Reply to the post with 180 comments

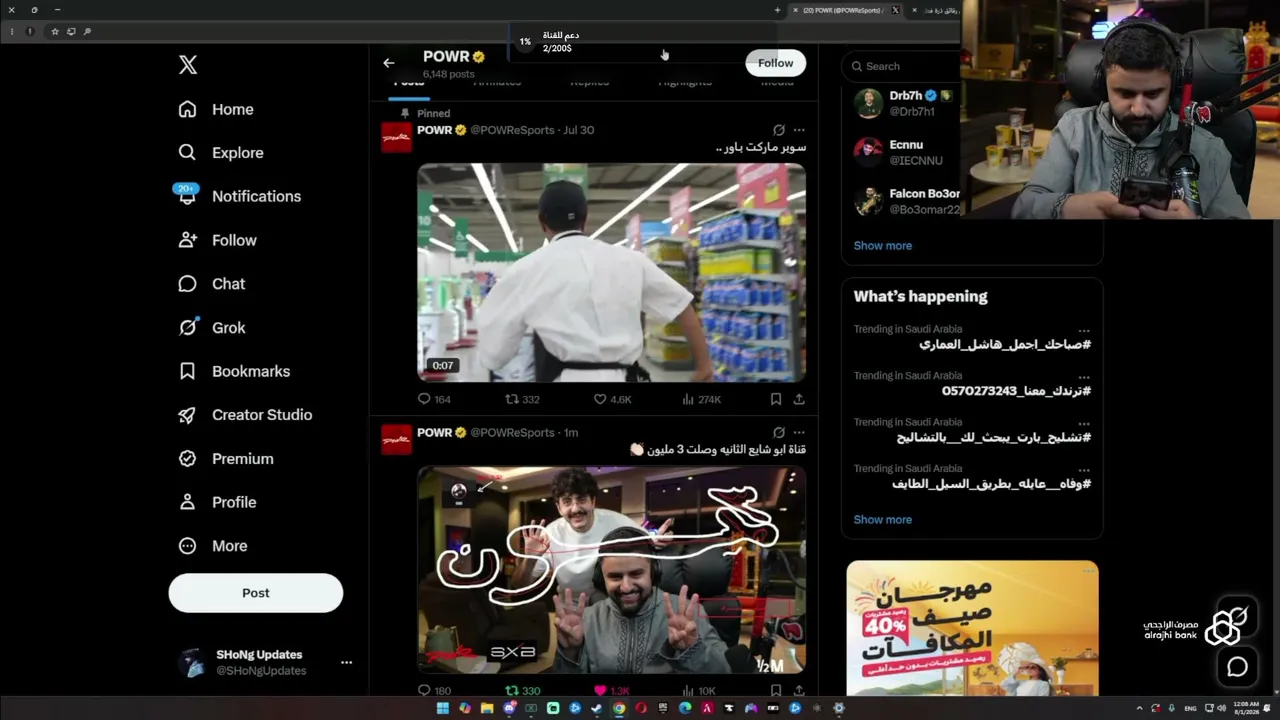(434, 691)
